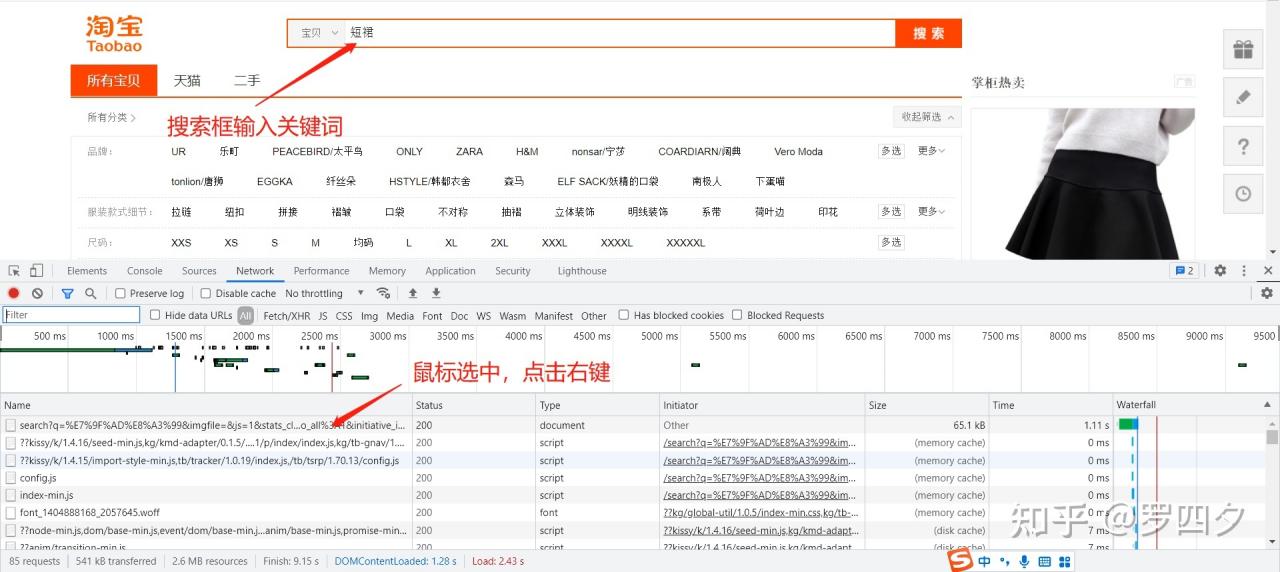The height and width of the screenshot is (572, 1280).
Task: Open Network panel settings gear
Action: (1267, 293)
